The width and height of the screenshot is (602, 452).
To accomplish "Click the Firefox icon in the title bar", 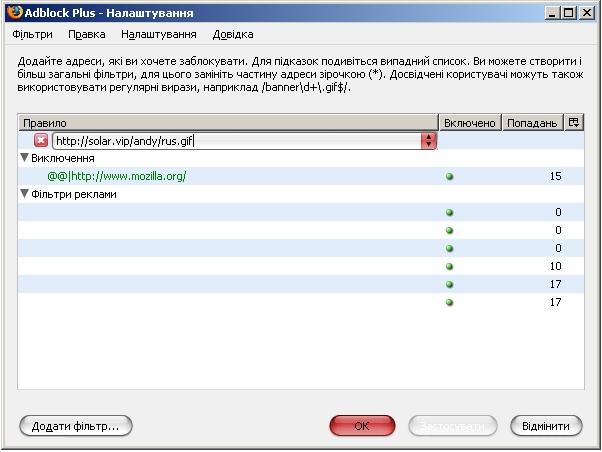I will click(12, 11).
